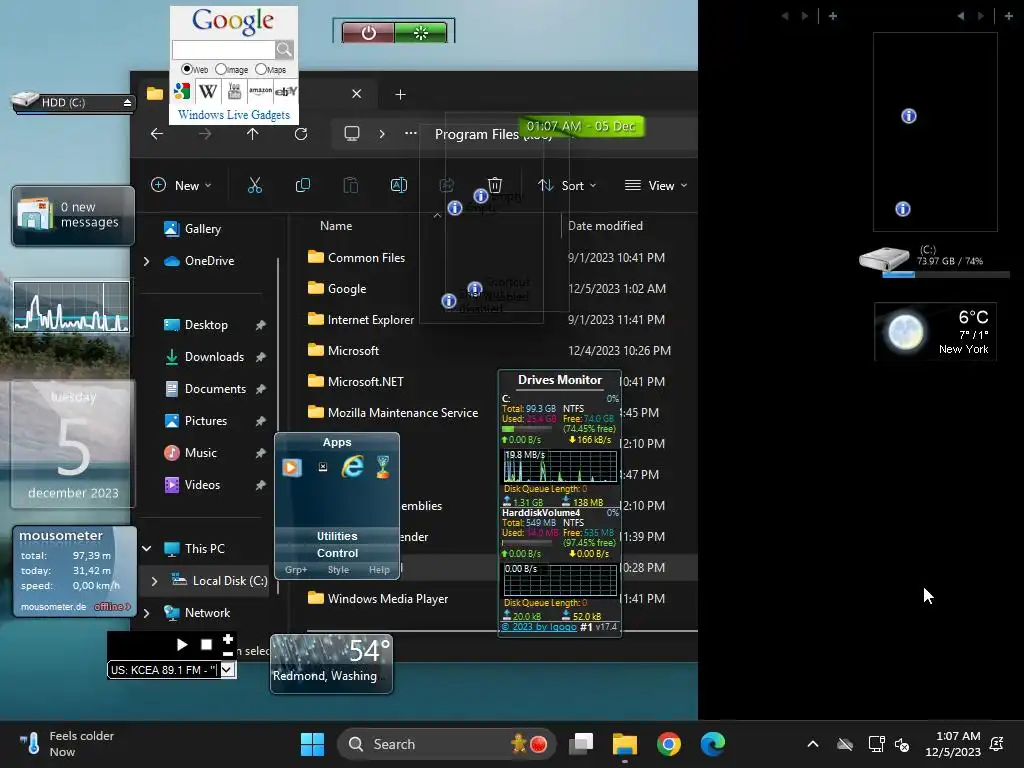
Task: Click Grp+ in the launcher gadget
Action: click(x=296, y=569)
